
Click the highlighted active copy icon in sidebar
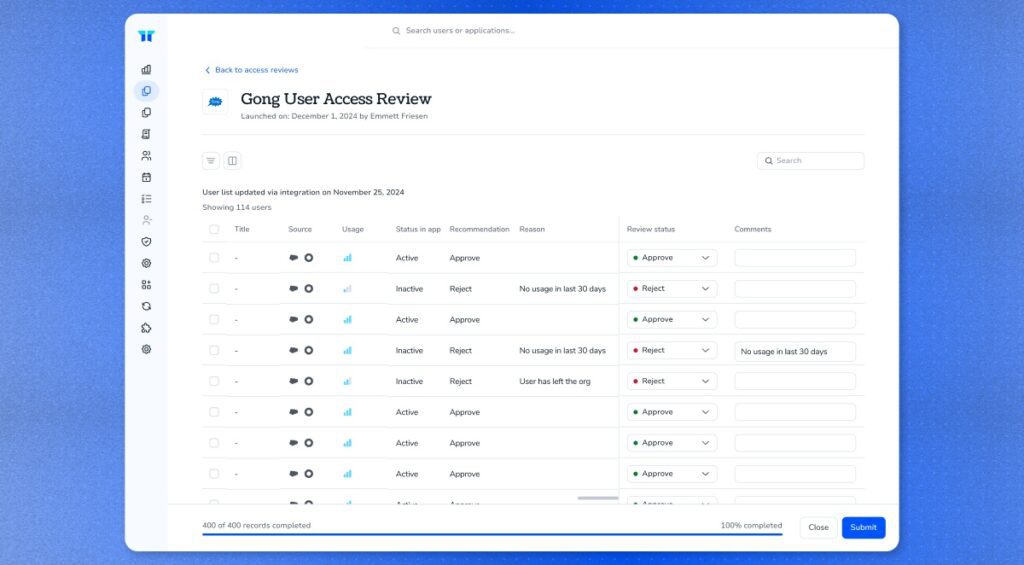[x=146, y=91]
